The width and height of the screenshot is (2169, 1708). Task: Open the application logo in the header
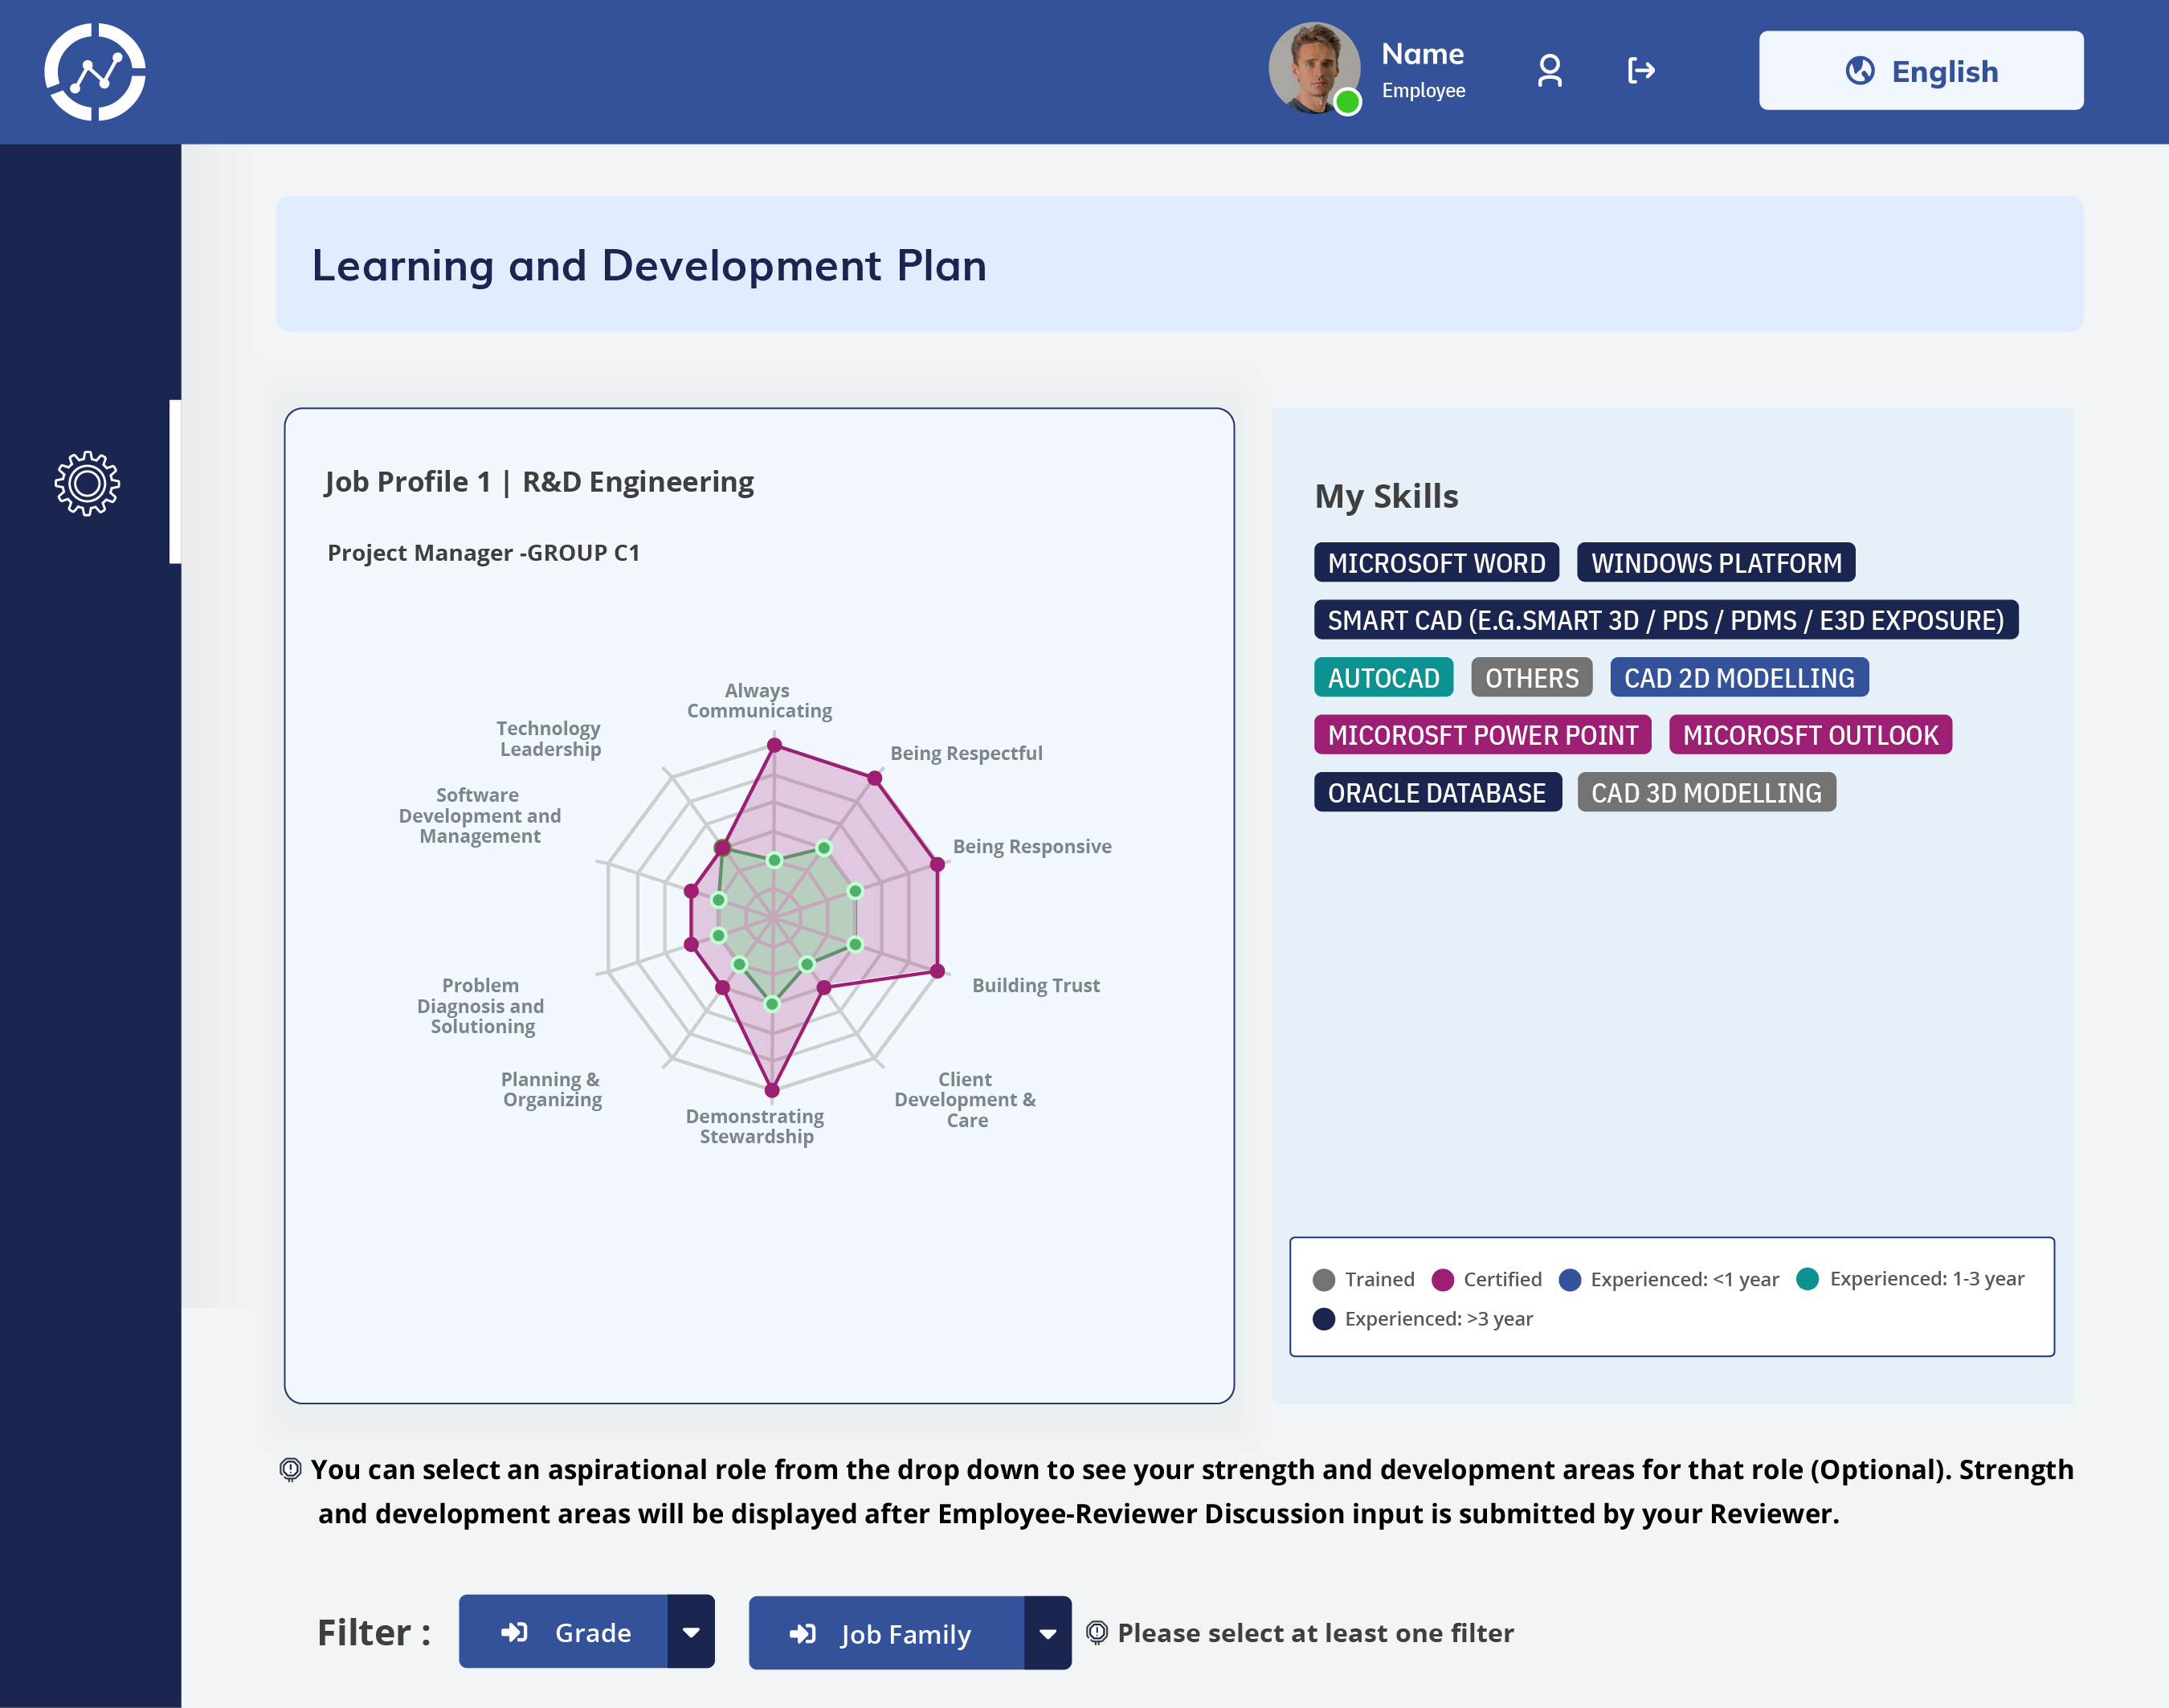pos(95,70)
